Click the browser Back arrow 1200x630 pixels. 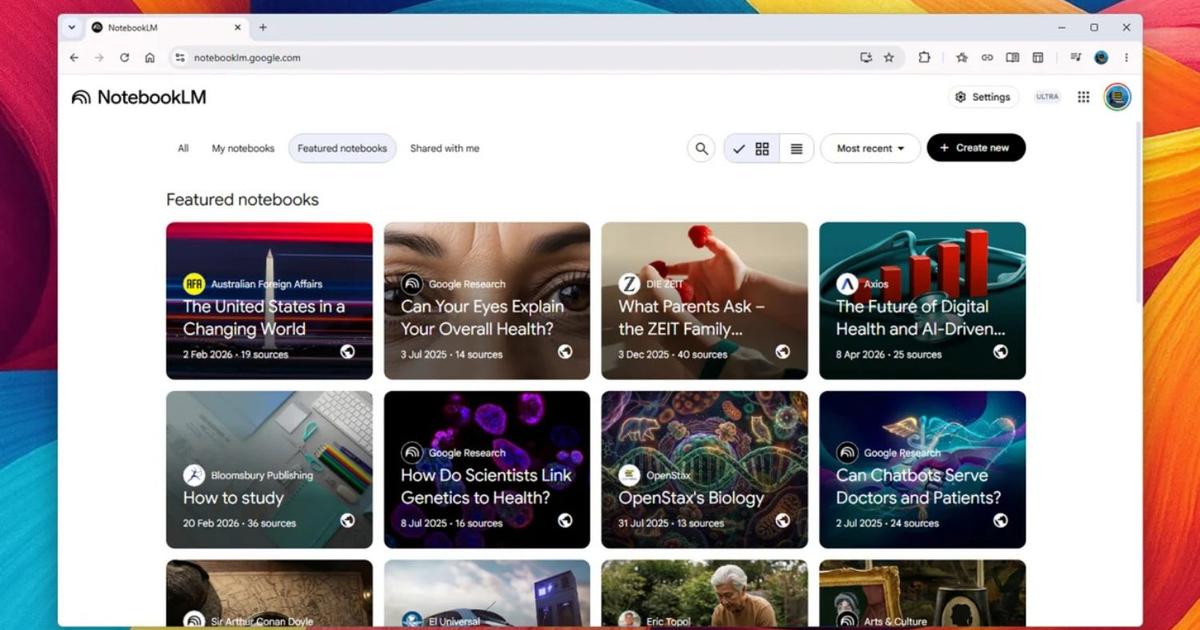[74, 58]
